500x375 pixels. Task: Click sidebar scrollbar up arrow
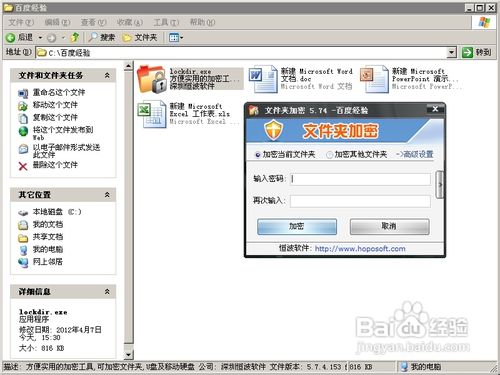[129, 66]
